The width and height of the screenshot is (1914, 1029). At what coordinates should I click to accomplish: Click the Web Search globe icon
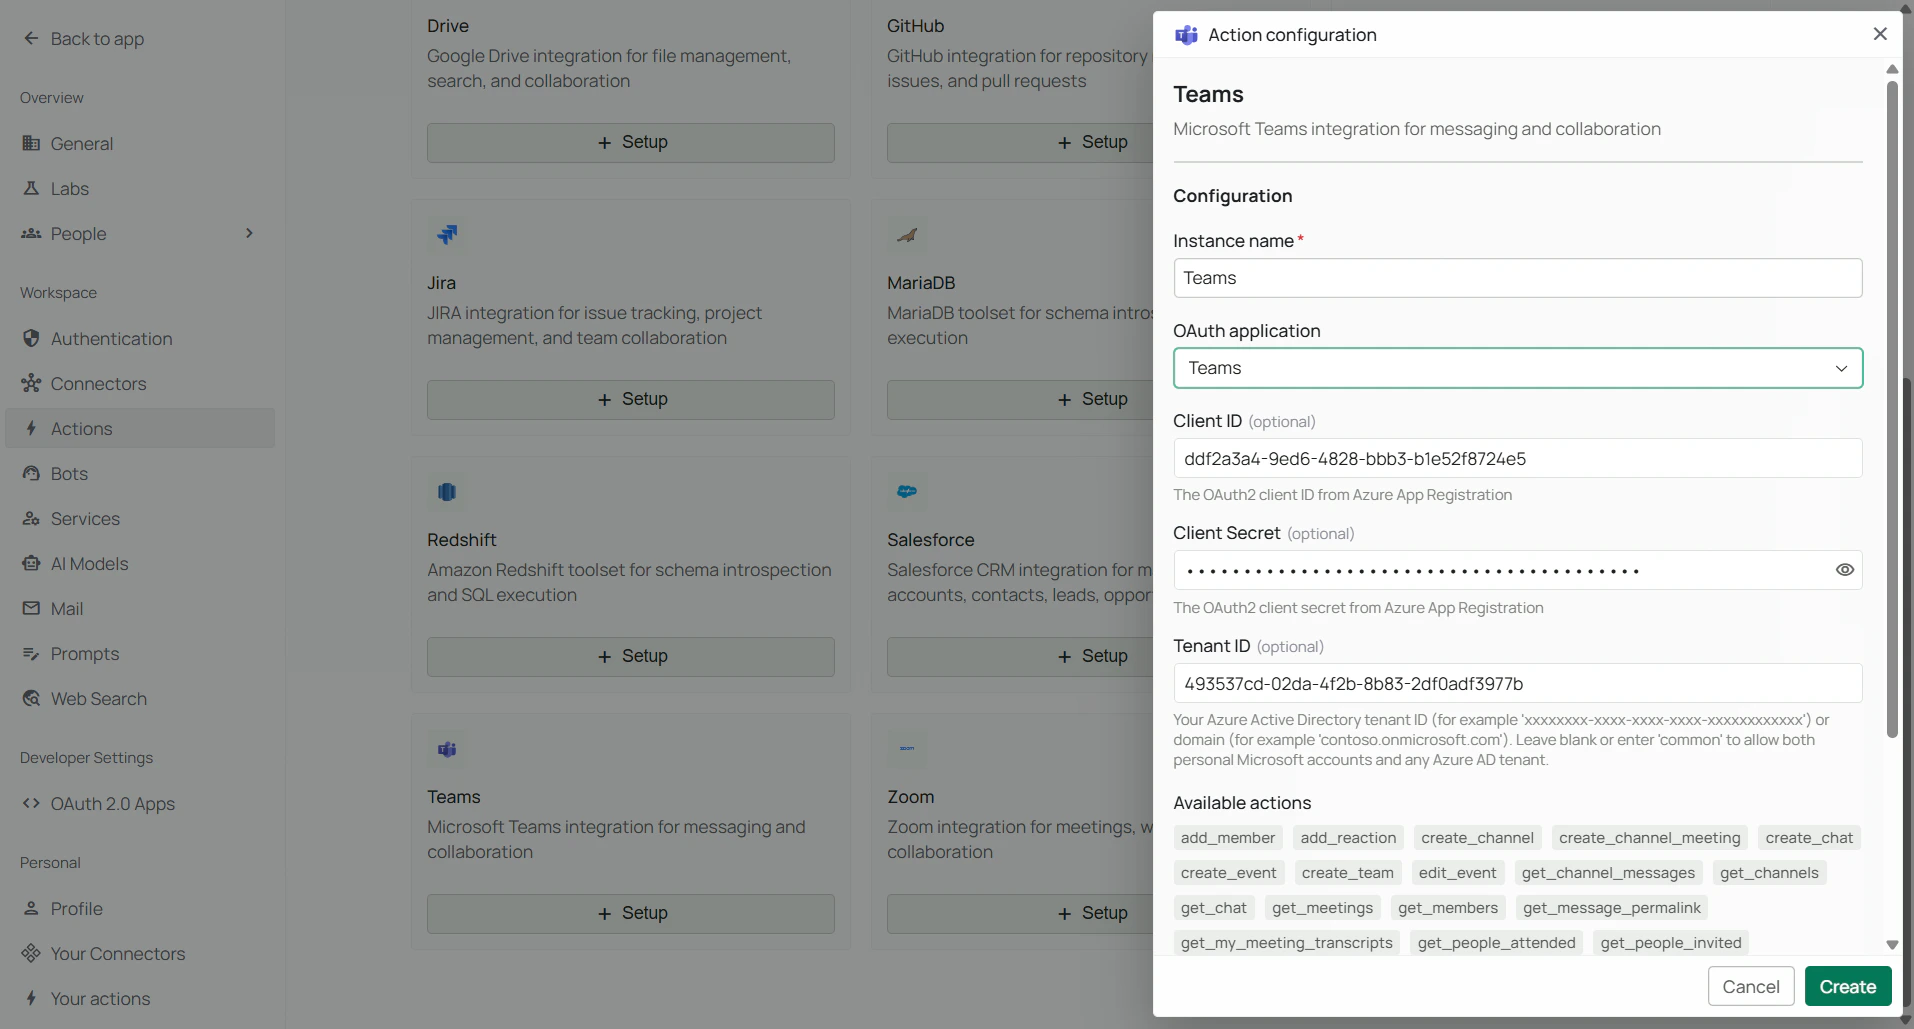(31, 698)
